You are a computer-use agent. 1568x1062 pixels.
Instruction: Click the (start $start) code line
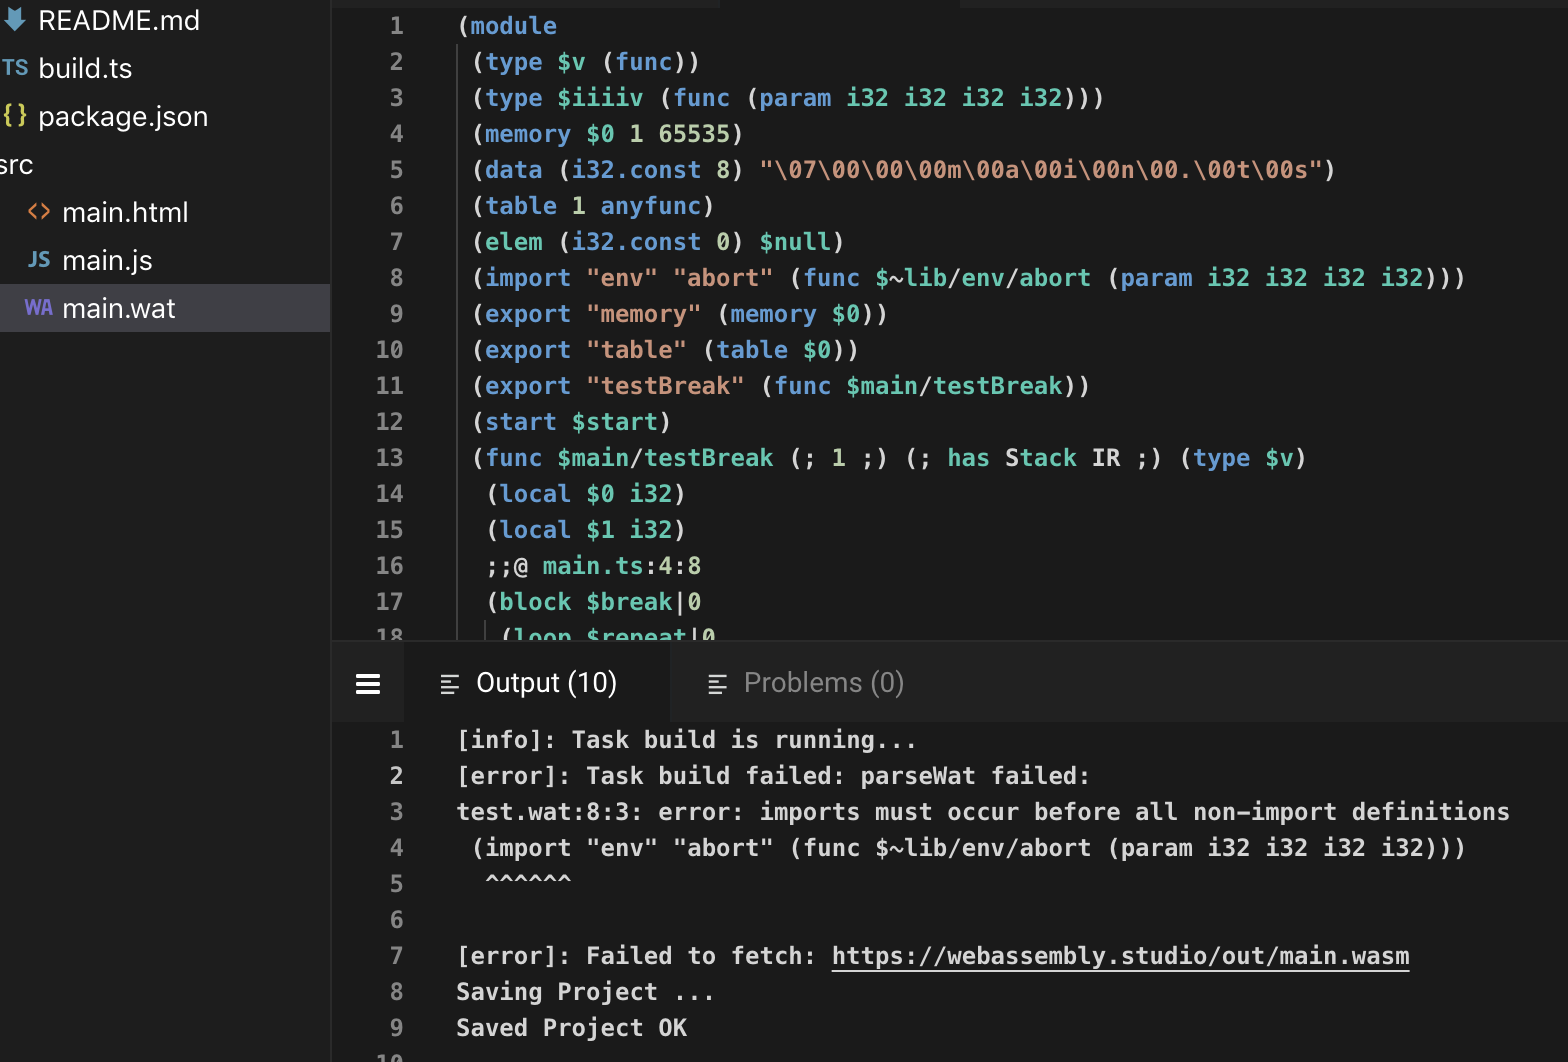[571, 422]
